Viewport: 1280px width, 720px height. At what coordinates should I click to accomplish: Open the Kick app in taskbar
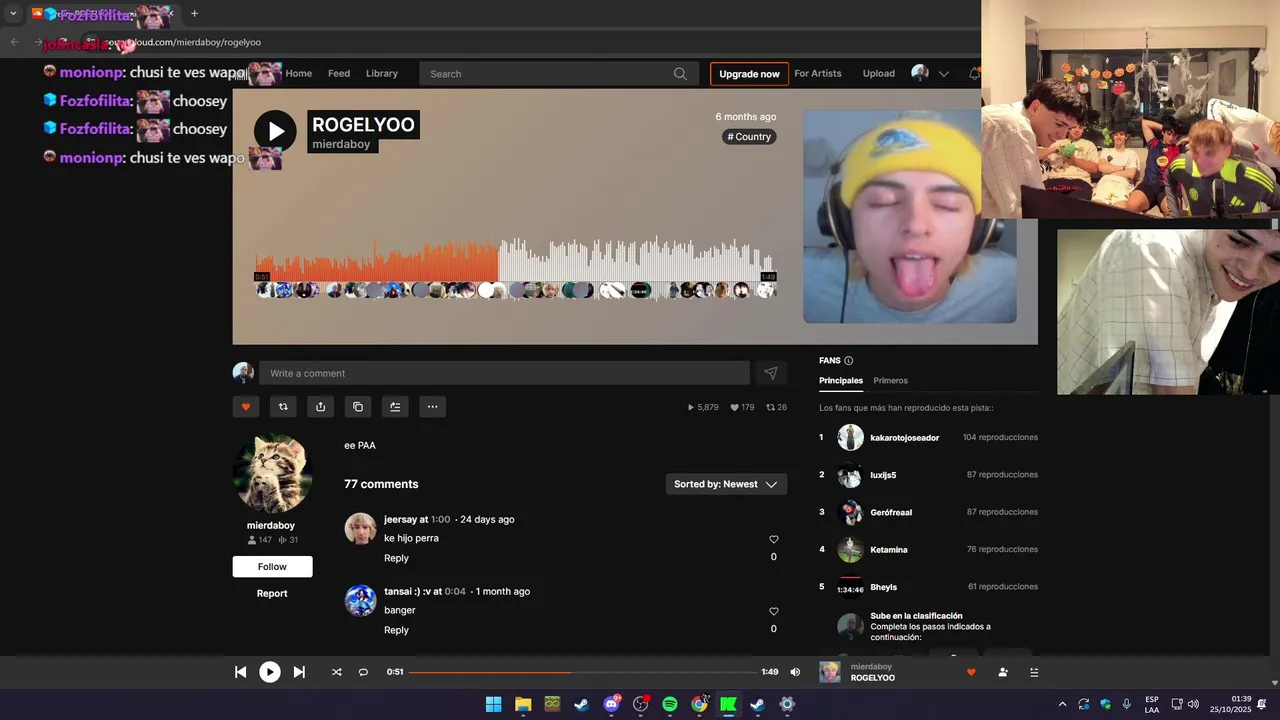(728, 704)
